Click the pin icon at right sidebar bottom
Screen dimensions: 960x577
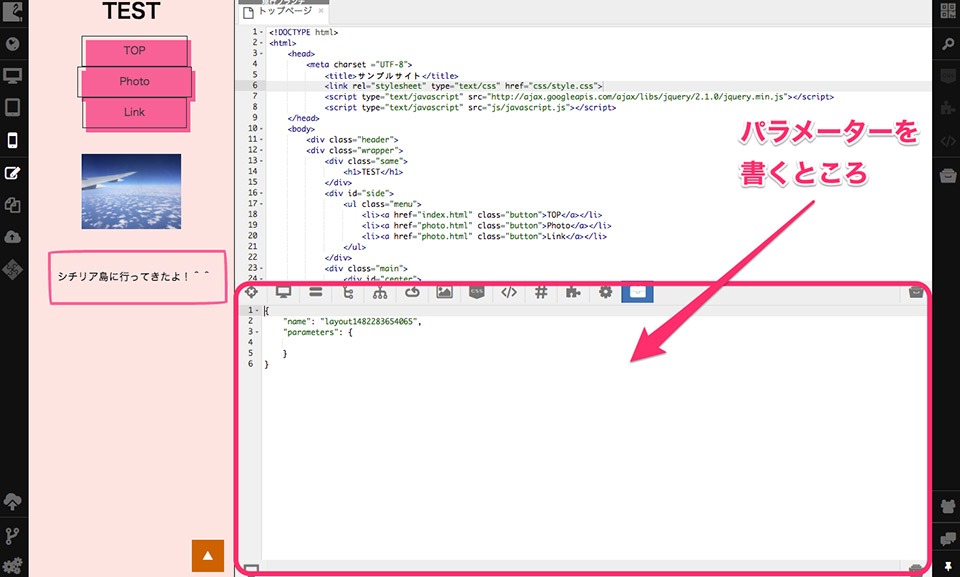point(948,567)
